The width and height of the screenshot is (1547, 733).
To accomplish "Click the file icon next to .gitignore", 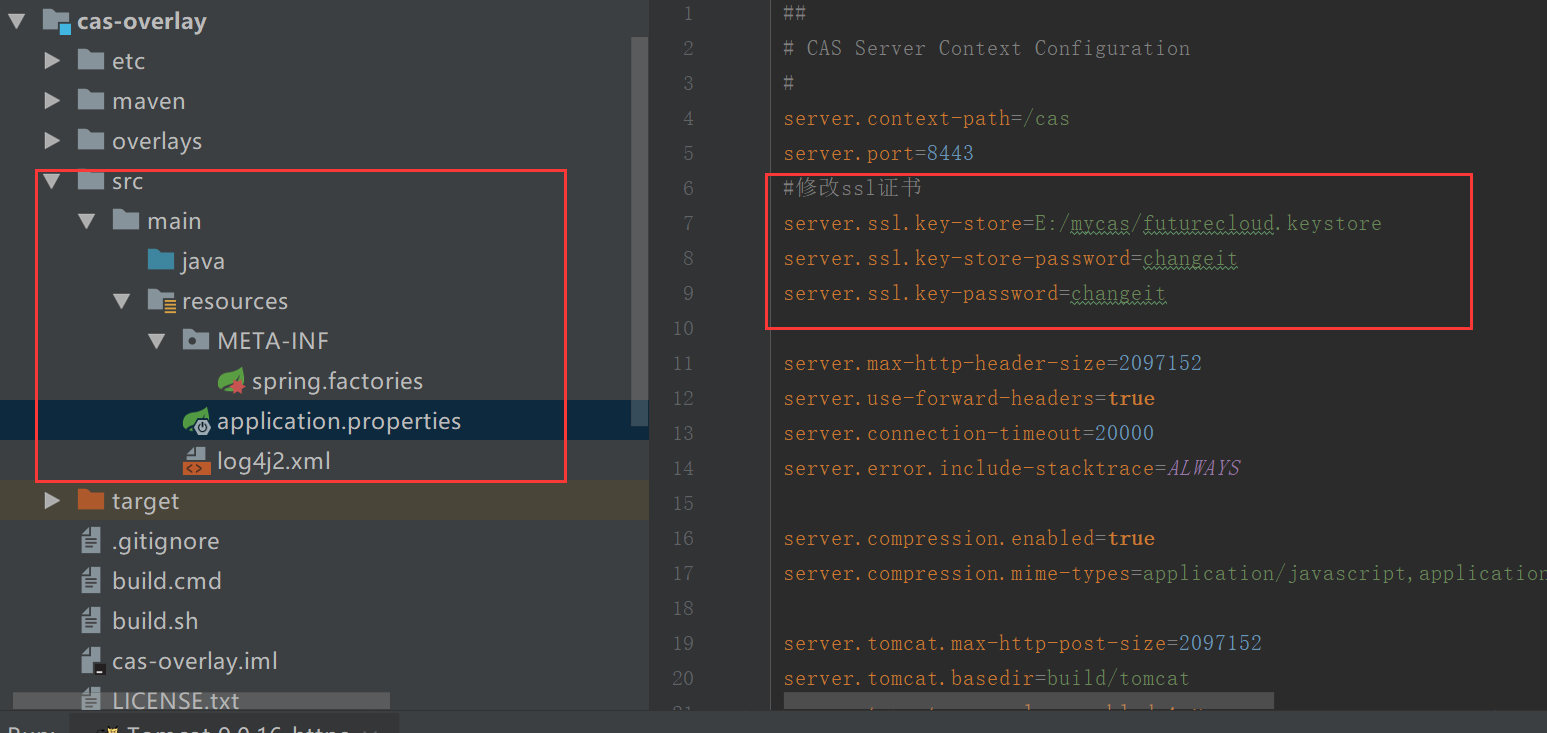I will 90,540.
